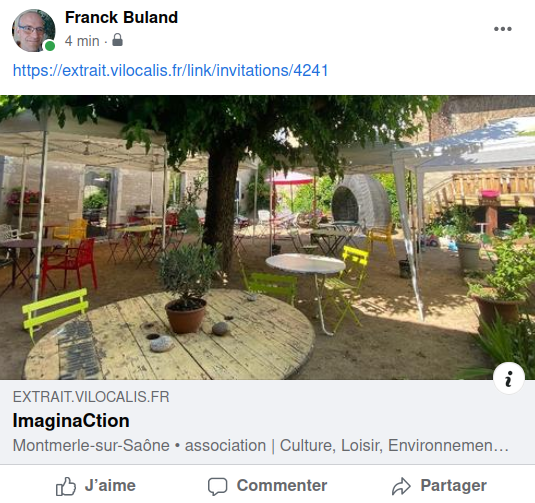535x503 pixels.
Task: Click the lock privacy icon
Action: coord(117,40)
